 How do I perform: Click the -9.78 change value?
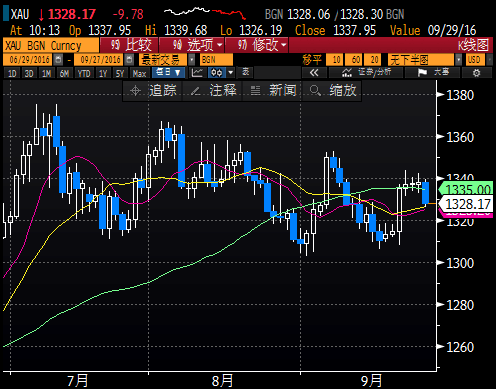click(x=128, y=14)
